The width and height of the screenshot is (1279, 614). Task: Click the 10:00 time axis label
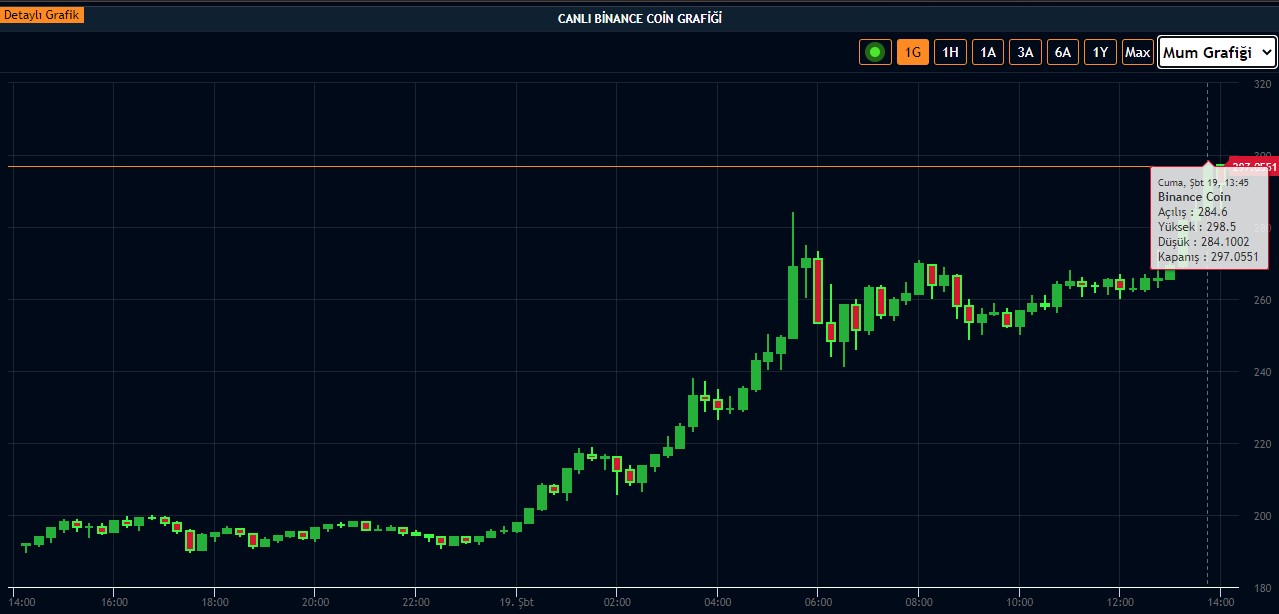click(x=1019, y=602)
